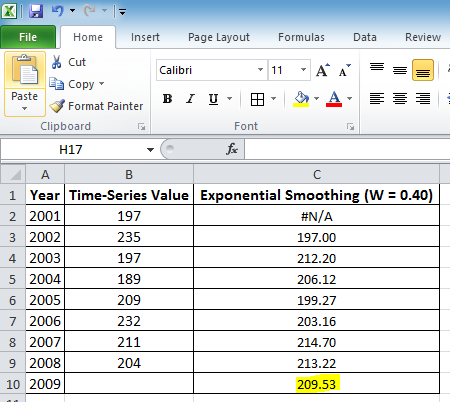This screenshot has width=450, height=402.
Task: Click the Increase Font Size icon
Action: point(322,70)
